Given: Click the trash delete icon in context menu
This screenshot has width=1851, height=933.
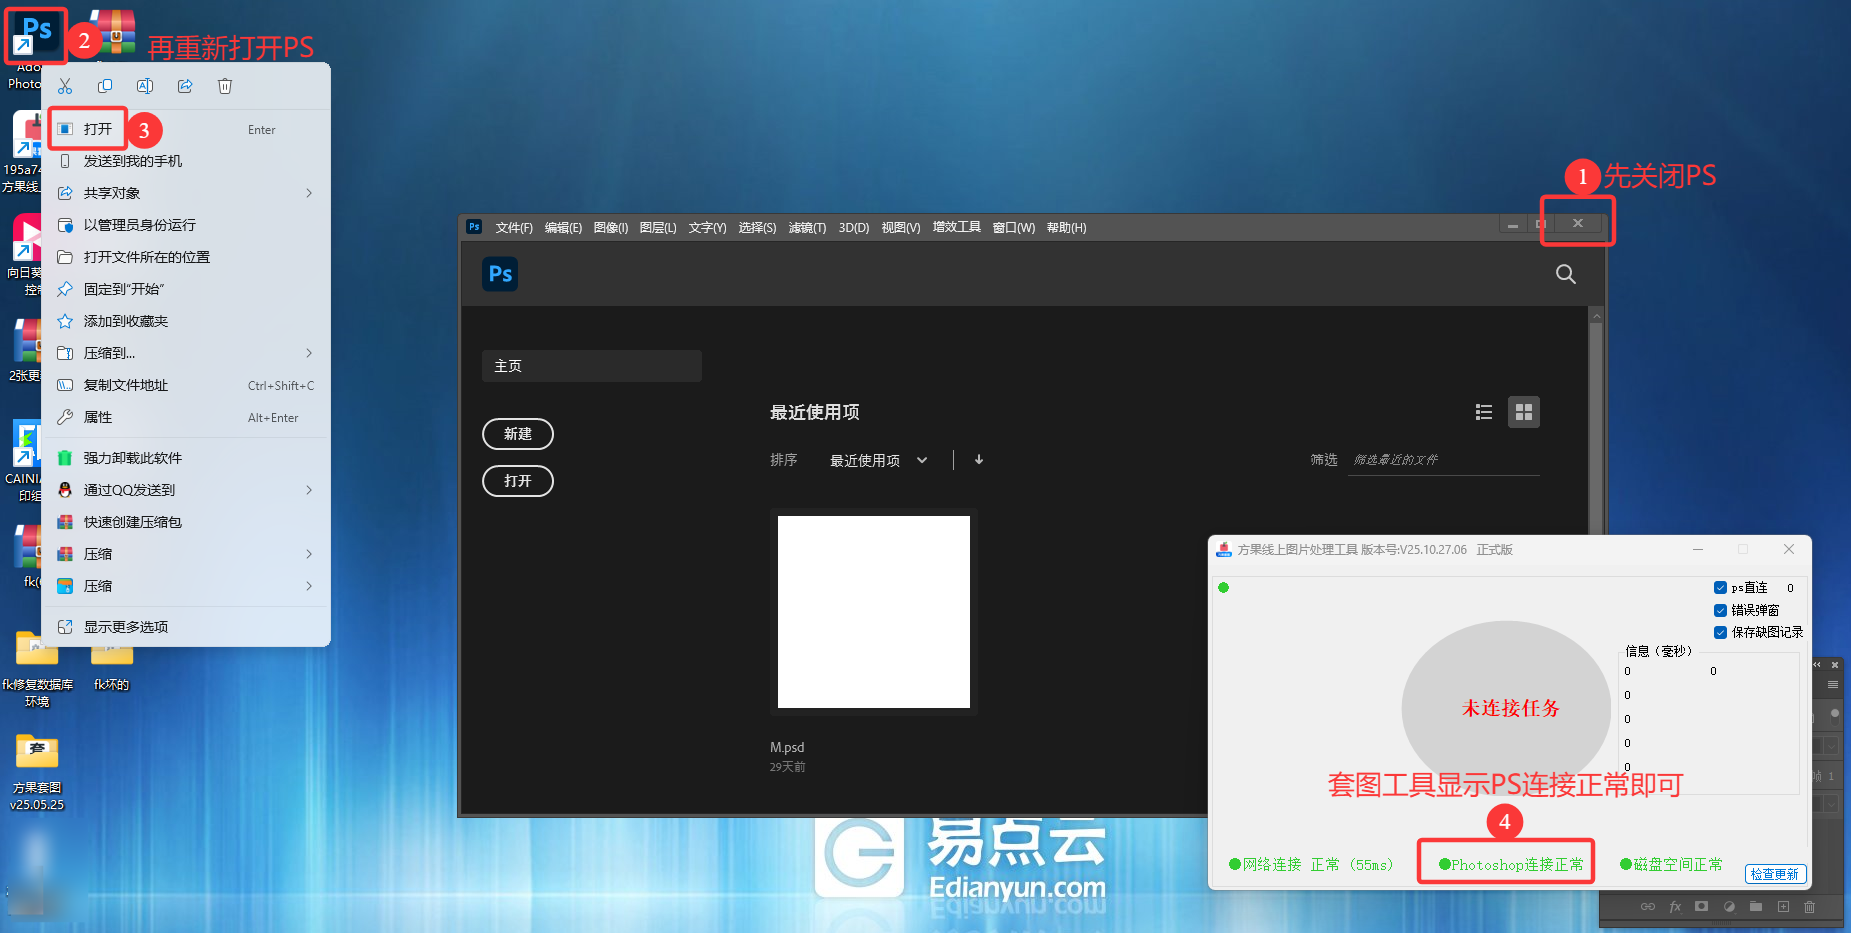Looking at the screenshot, I should 225,86.
